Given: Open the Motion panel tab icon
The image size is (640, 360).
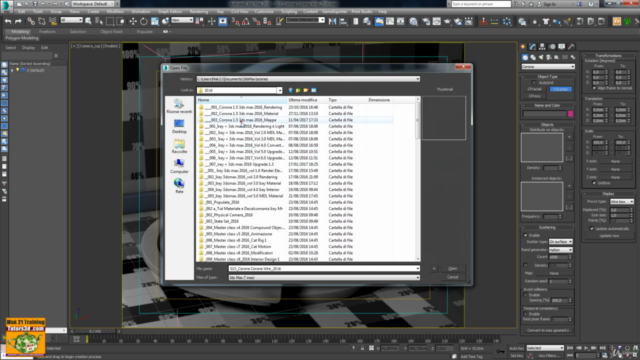Looking at the screenshot, I should coord(552,47).
